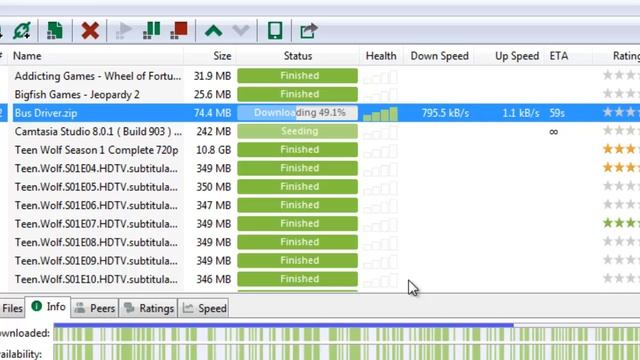Share torrent icon in toolbar
Screen dimensions: 640x360
309,31
